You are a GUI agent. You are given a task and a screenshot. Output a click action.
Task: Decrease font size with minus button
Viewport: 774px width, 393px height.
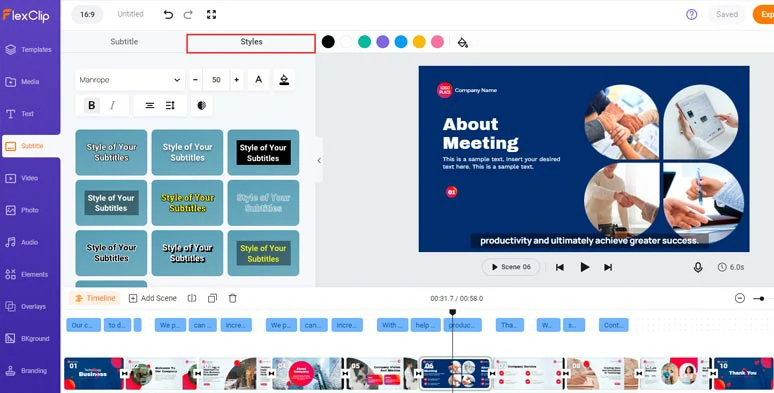[x=195, y=80]
